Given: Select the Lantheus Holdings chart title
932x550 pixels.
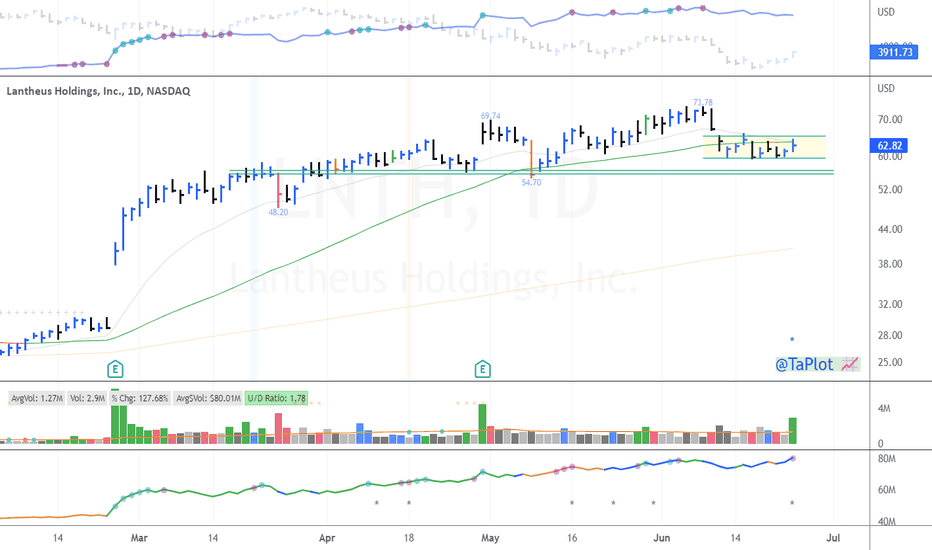Looking at the screenshot, I should coord(98,91).
